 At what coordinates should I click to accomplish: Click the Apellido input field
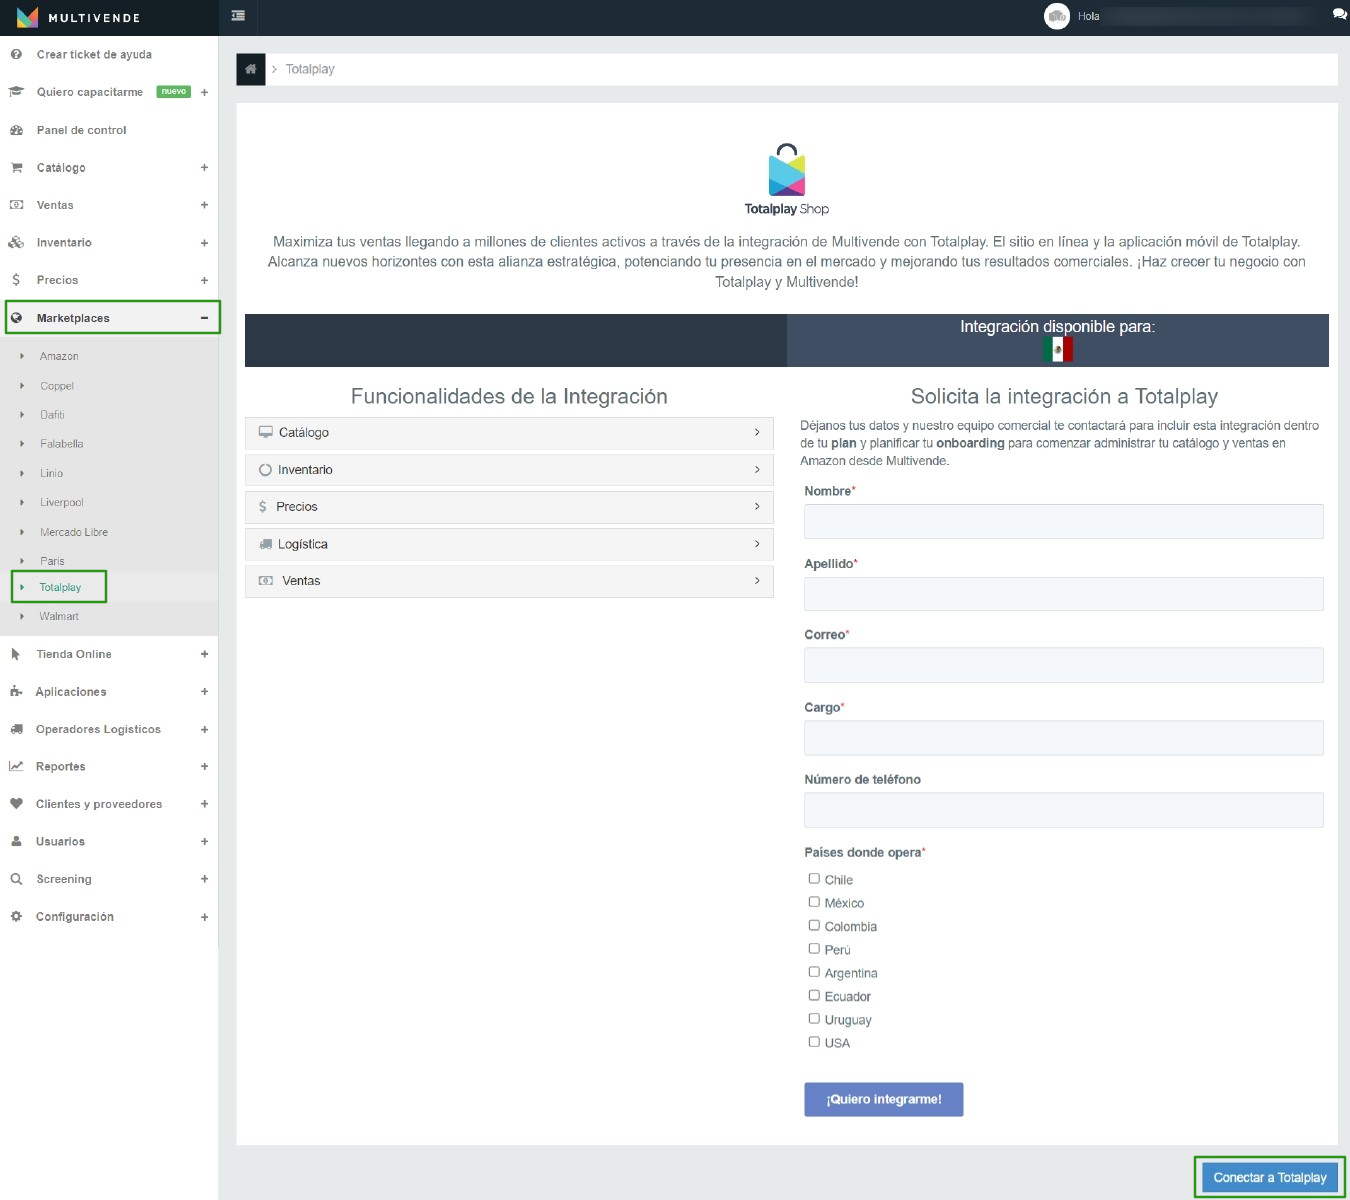(1064, 594)
